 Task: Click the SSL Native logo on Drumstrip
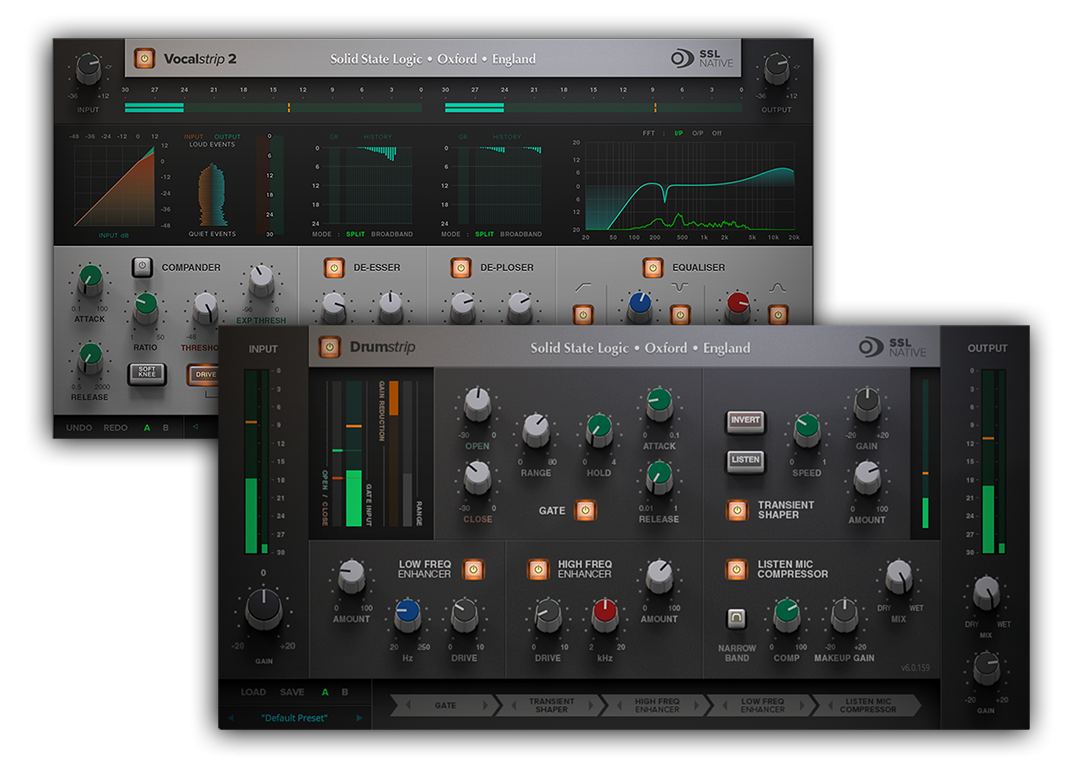point(890,347)
